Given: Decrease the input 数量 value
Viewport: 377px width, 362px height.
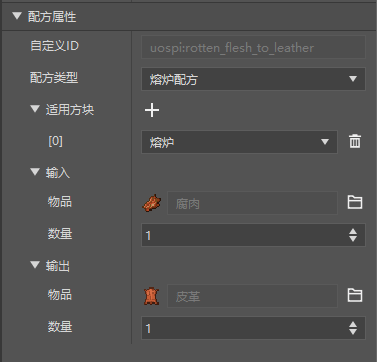Looking at the screenshot, I should coord(353,239).
